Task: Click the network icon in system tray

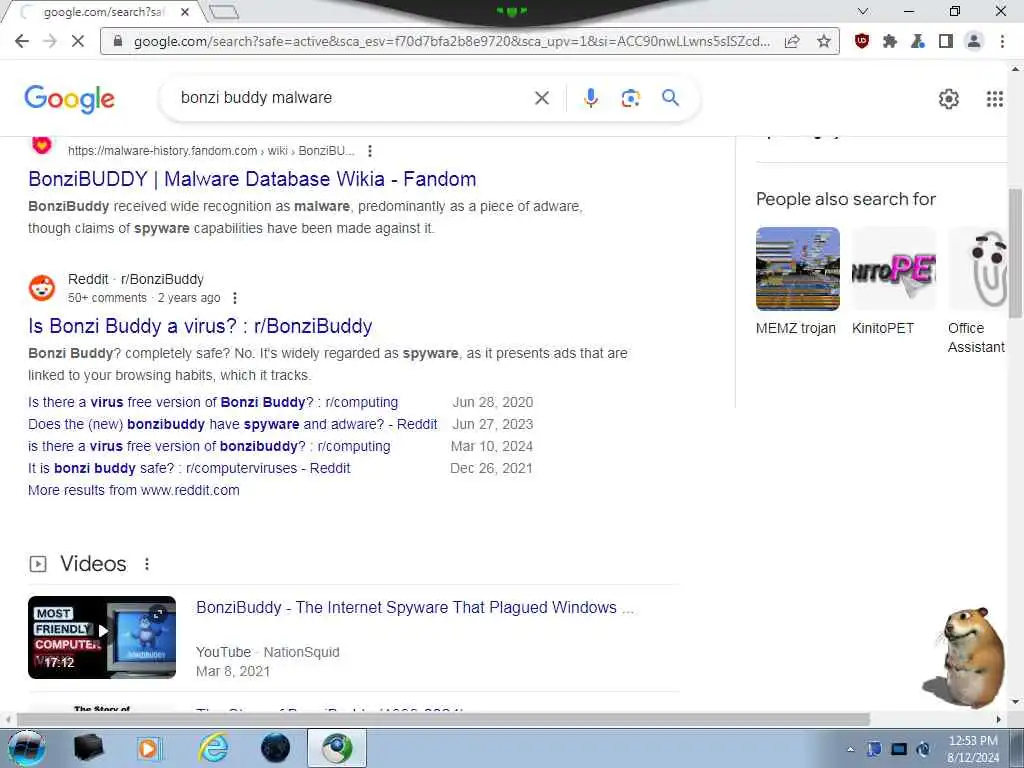Action: [899, 749]
